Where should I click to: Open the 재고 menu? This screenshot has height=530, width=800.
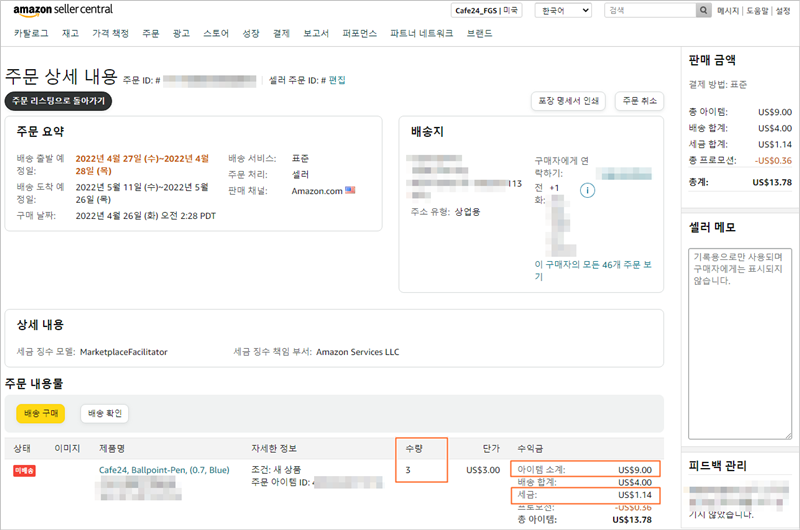pos(70,34)
